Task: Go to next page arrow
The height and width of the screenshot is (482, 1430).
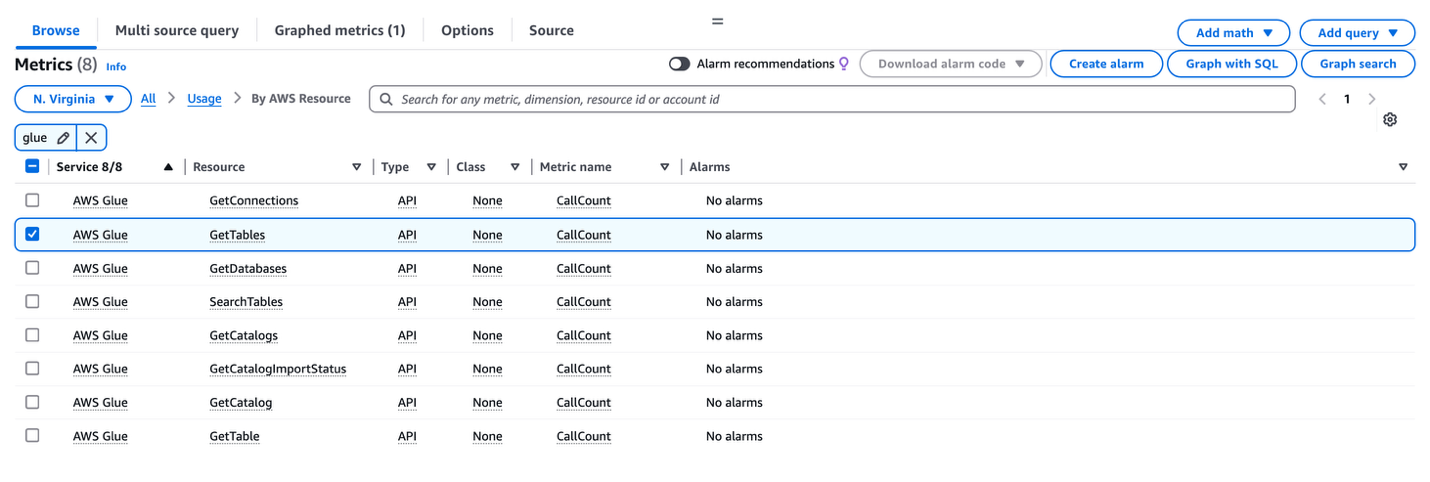Action: click(1372, 99)
